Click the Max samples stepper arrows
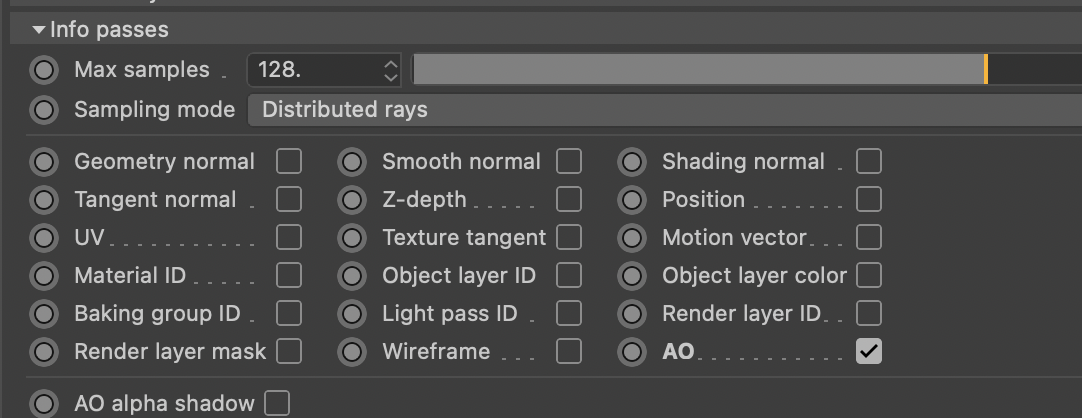 pos(391,70)
